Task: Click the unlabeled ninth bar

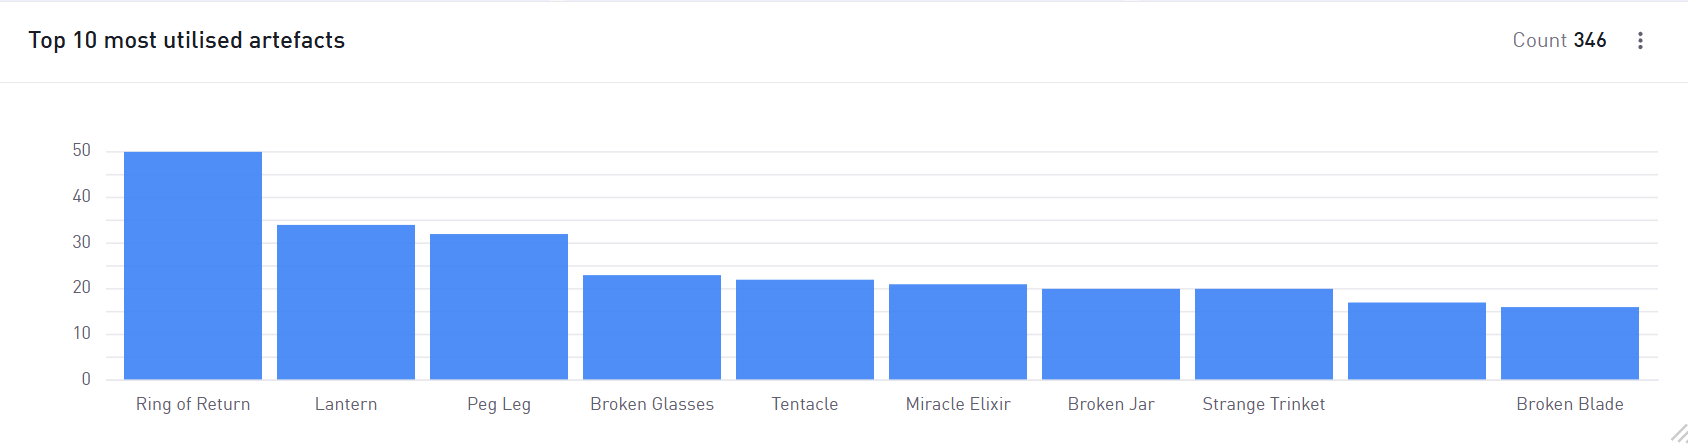Action: tap(1417, 341)
